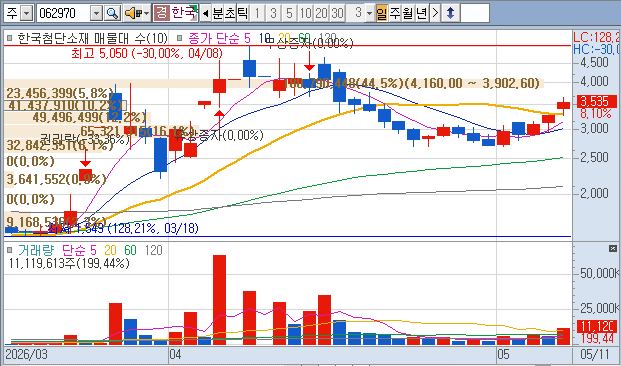Click the 11,119,613주(199.44%) volume text
Image resolution: width=621 pixels, height=366 pixels.
point(69,263)
